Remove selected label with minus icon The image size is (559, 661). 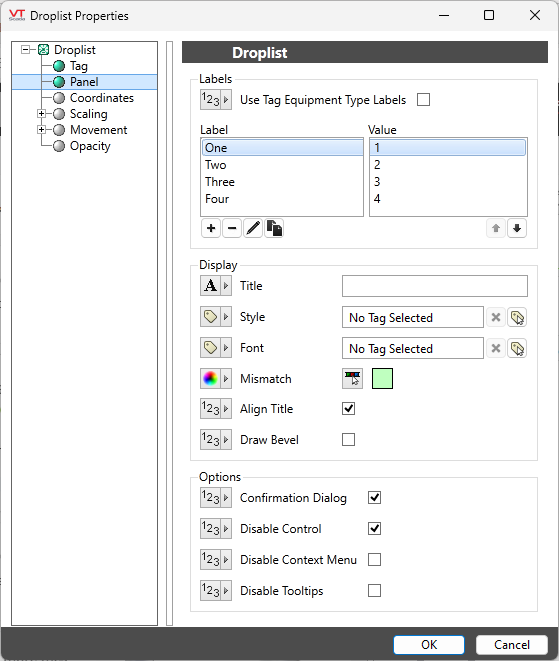[232, 228]
